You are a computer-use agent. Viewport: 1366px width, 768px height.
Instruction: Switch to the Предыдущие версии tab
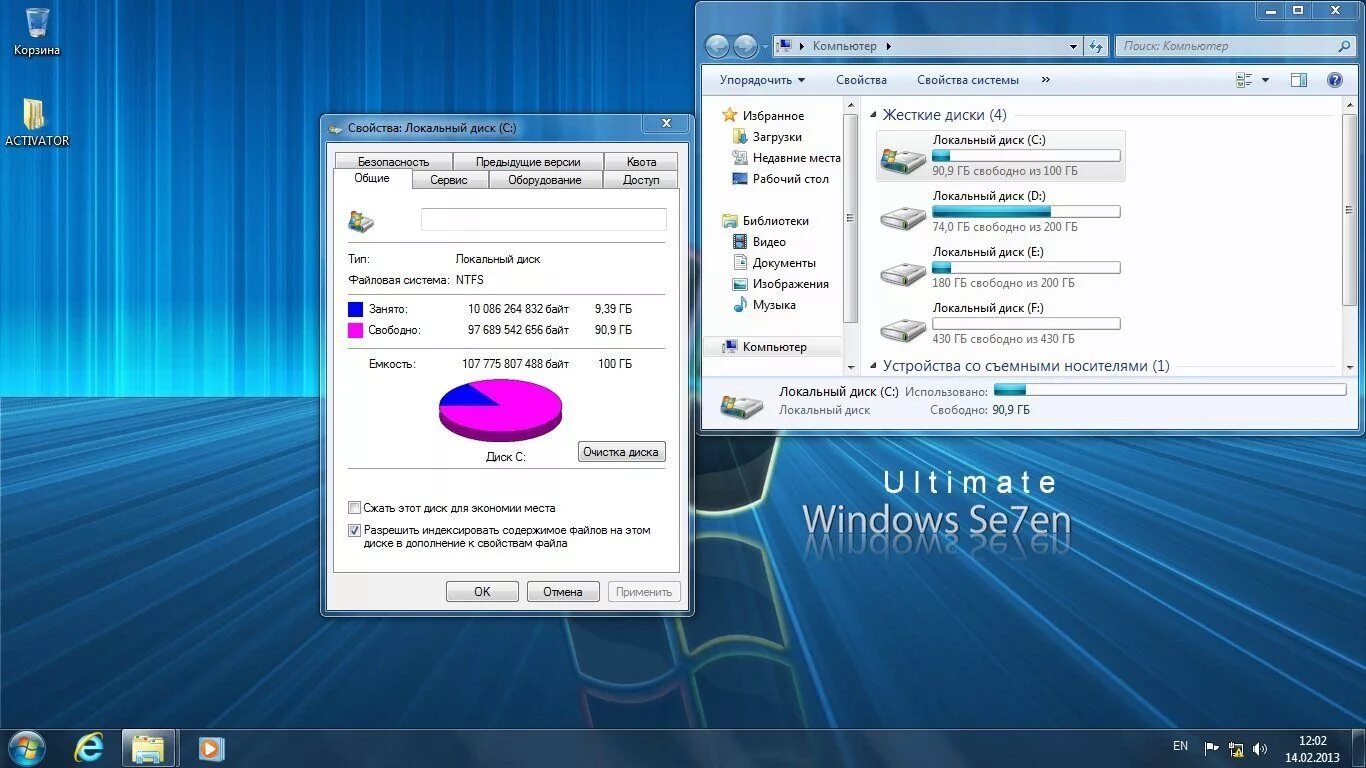pos(528,161)
